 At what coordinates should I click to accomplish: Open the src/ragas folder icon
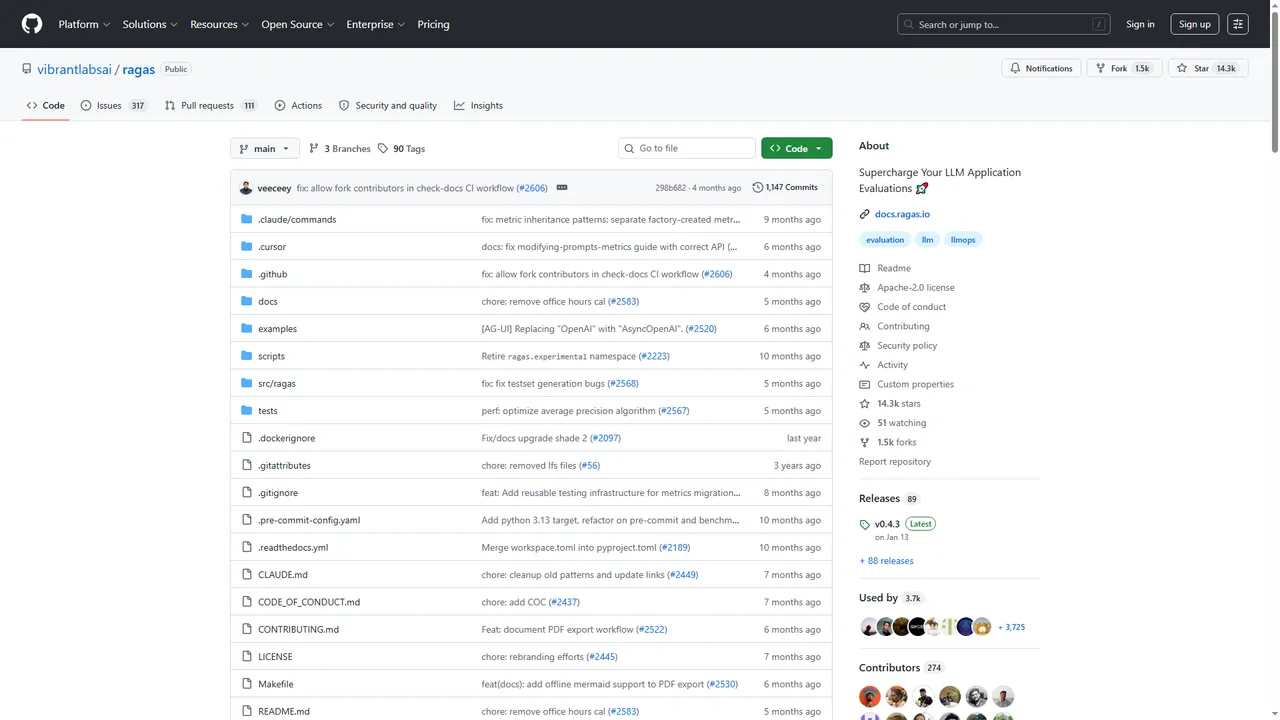coord(247,383)
